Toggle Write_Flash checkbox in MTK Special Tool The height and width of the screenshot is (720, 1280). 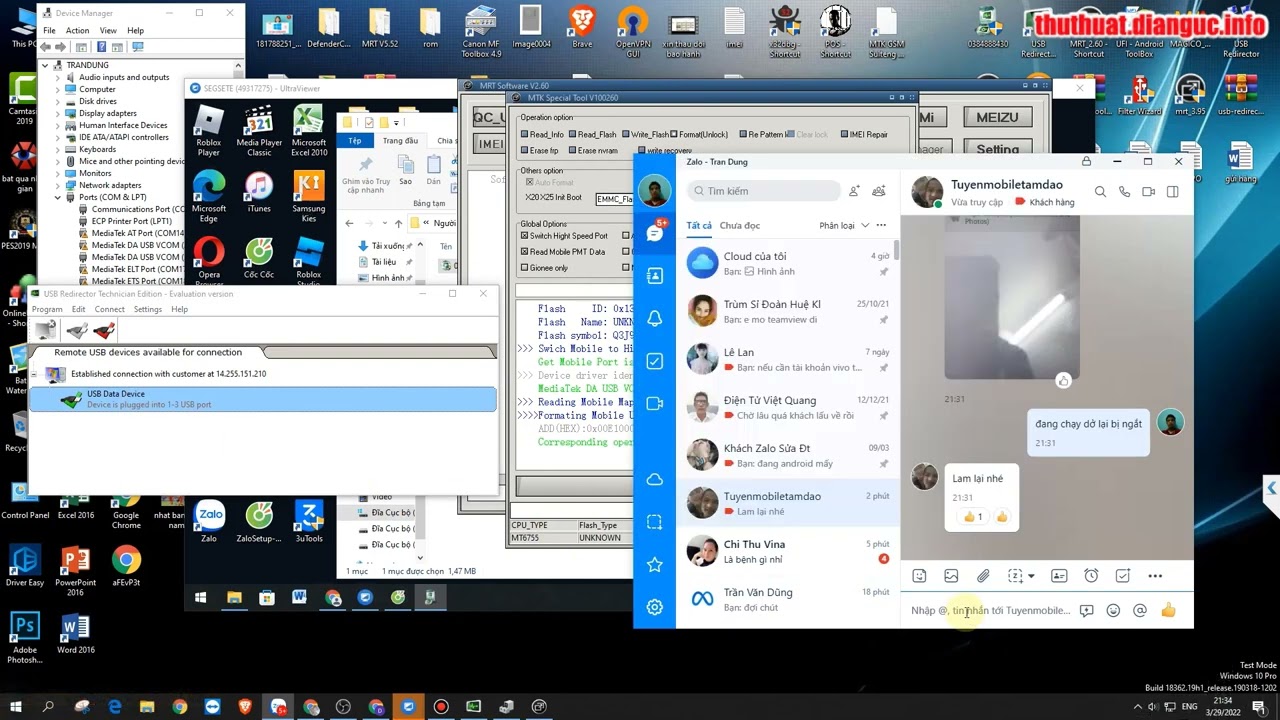[625, 135]
